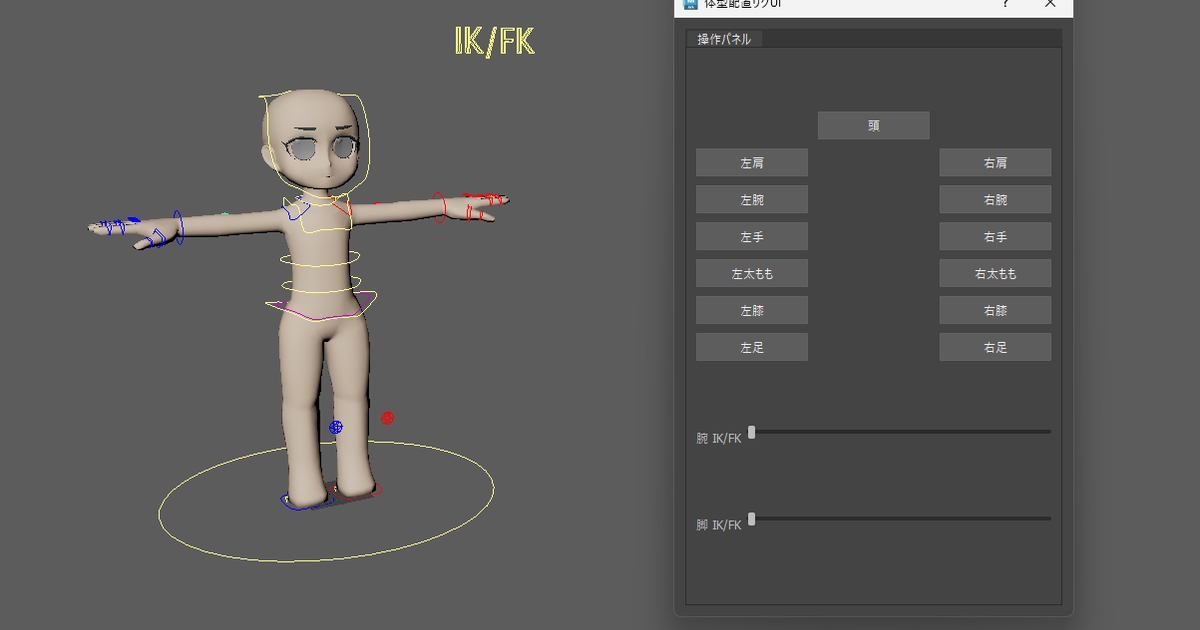Click the 腕 IK/FK slider handle
Image resolution: width=1200 pixels, height=630 pixels.
tap(751, 432)
